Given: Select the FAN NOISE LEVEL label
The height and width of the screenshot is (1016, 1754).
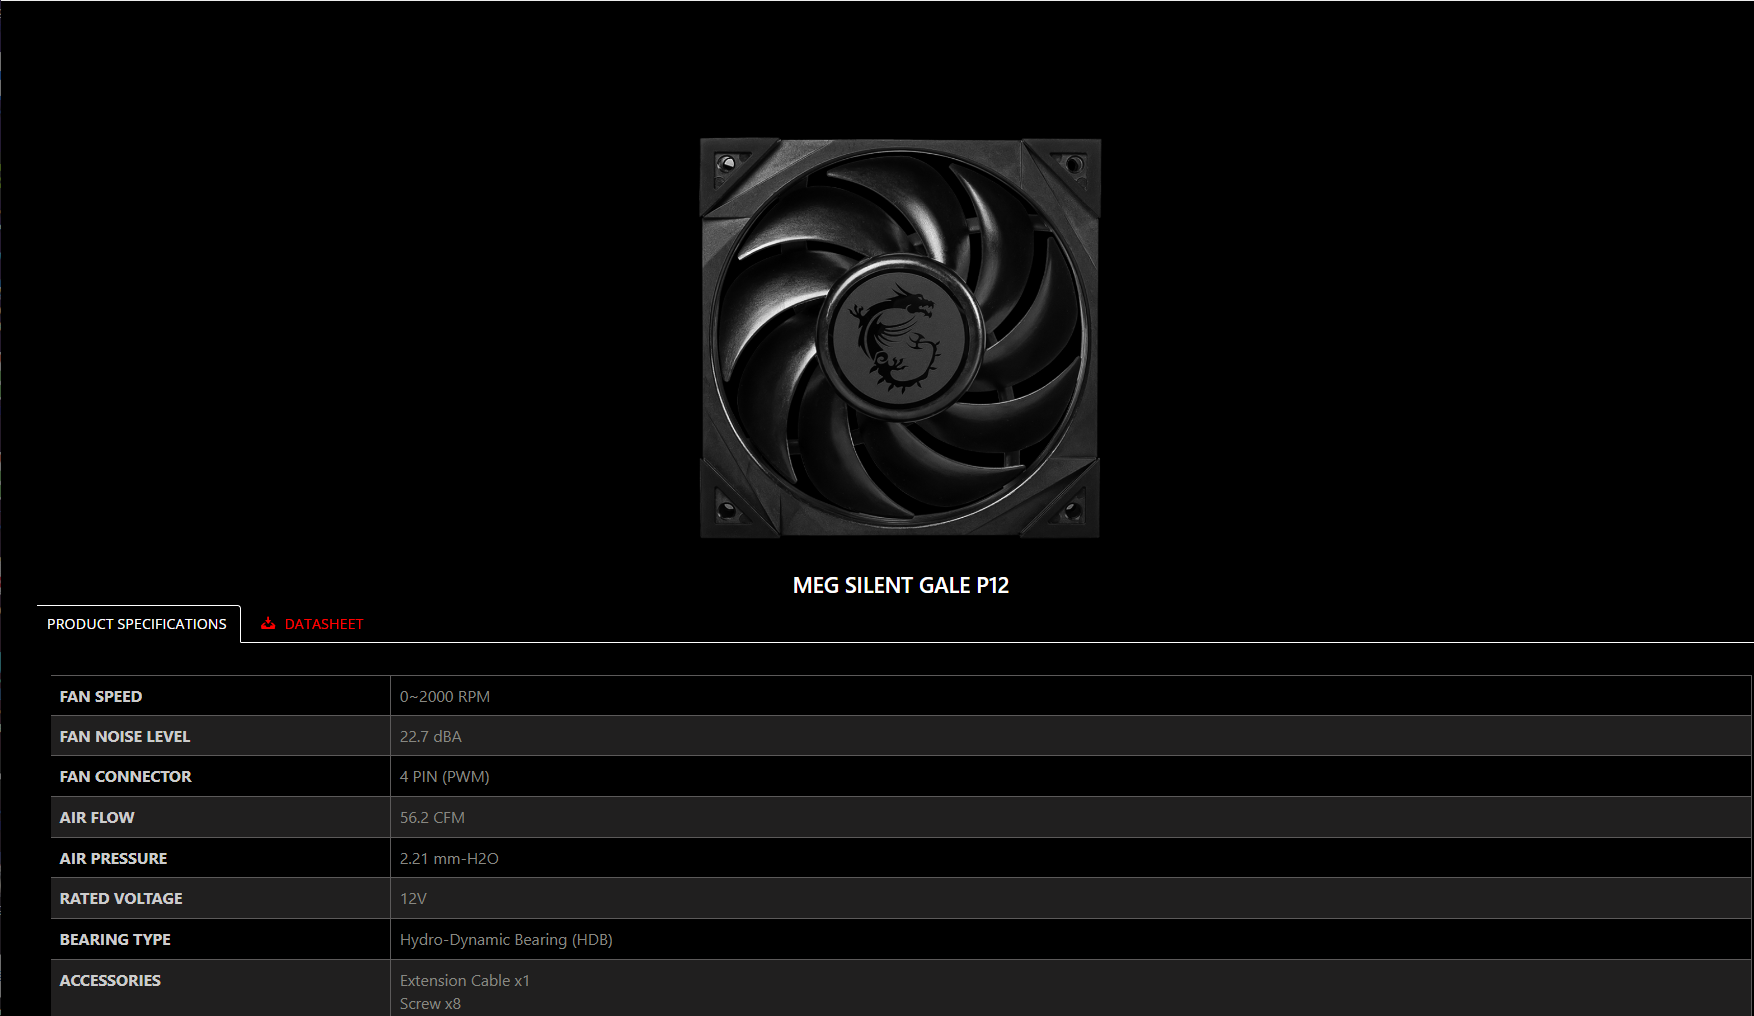Looking at the screenshot, I should 125,737.
